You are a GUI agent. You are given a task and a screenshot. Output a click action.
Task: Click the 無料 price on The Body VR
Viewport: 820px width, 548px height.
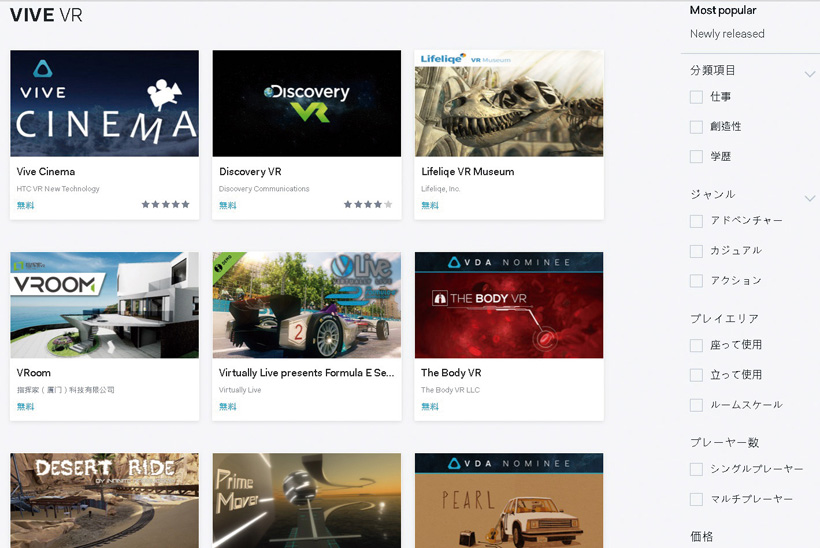pos(430,407)
